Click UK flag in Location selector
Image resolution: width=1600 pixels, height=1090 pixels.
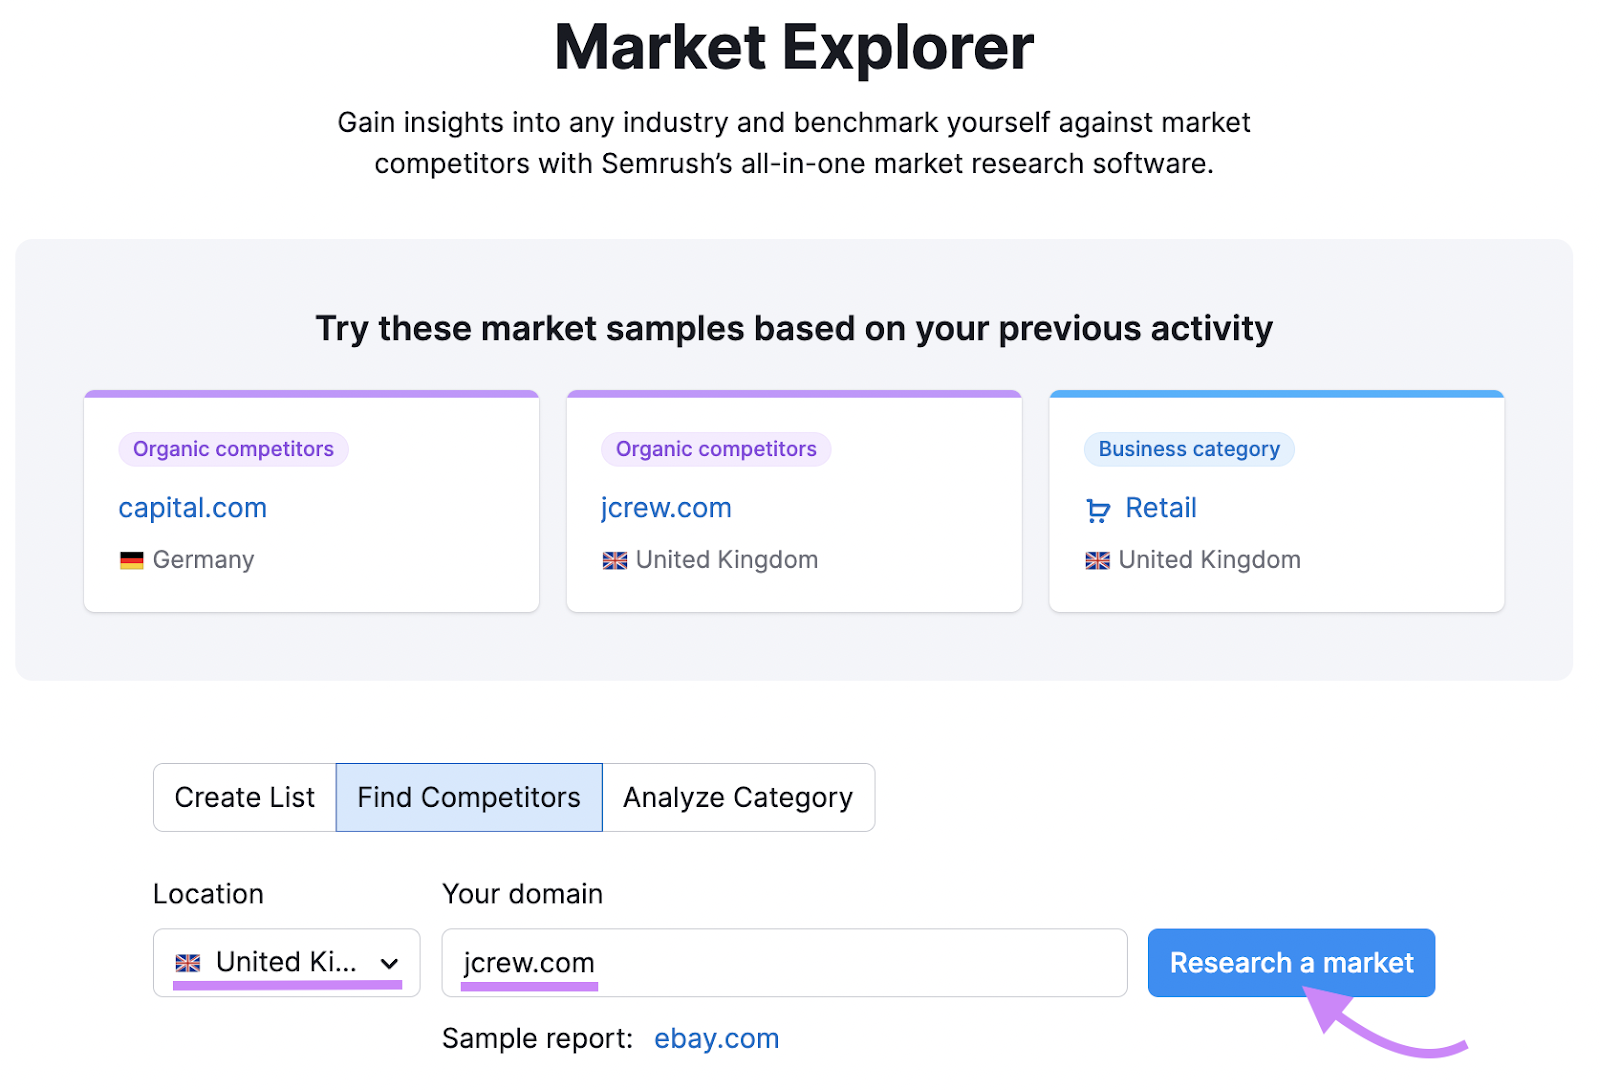[x=188, y=963]
